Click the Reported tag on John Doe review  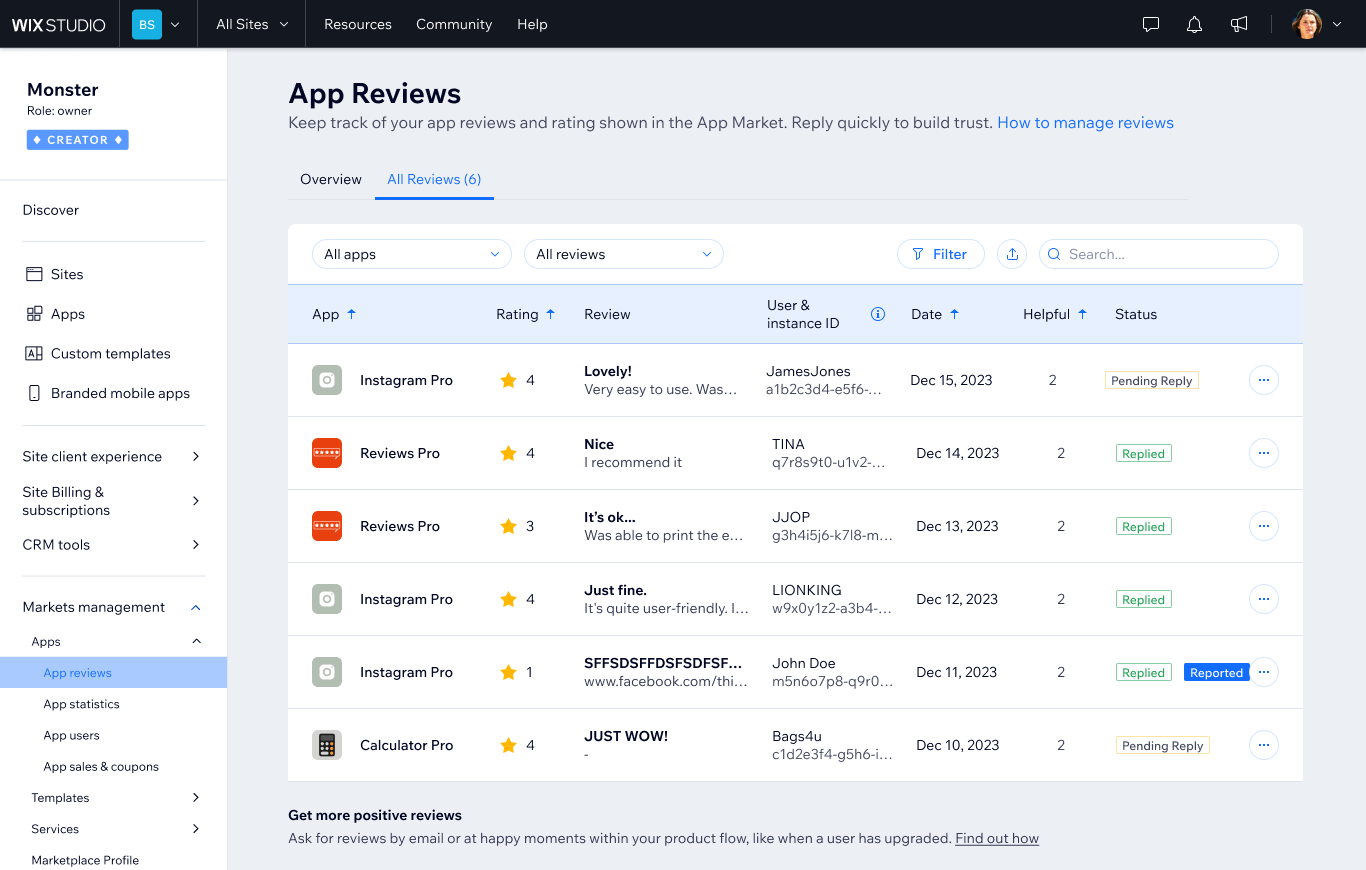1216,672
